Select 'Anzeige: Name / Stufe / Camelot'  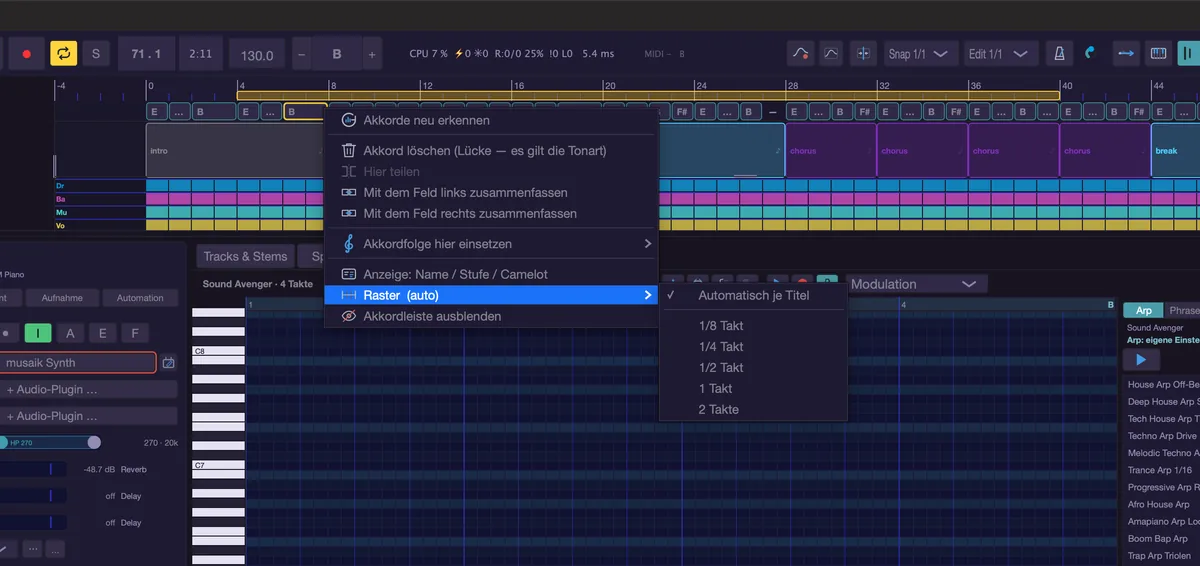coord(492,274)
